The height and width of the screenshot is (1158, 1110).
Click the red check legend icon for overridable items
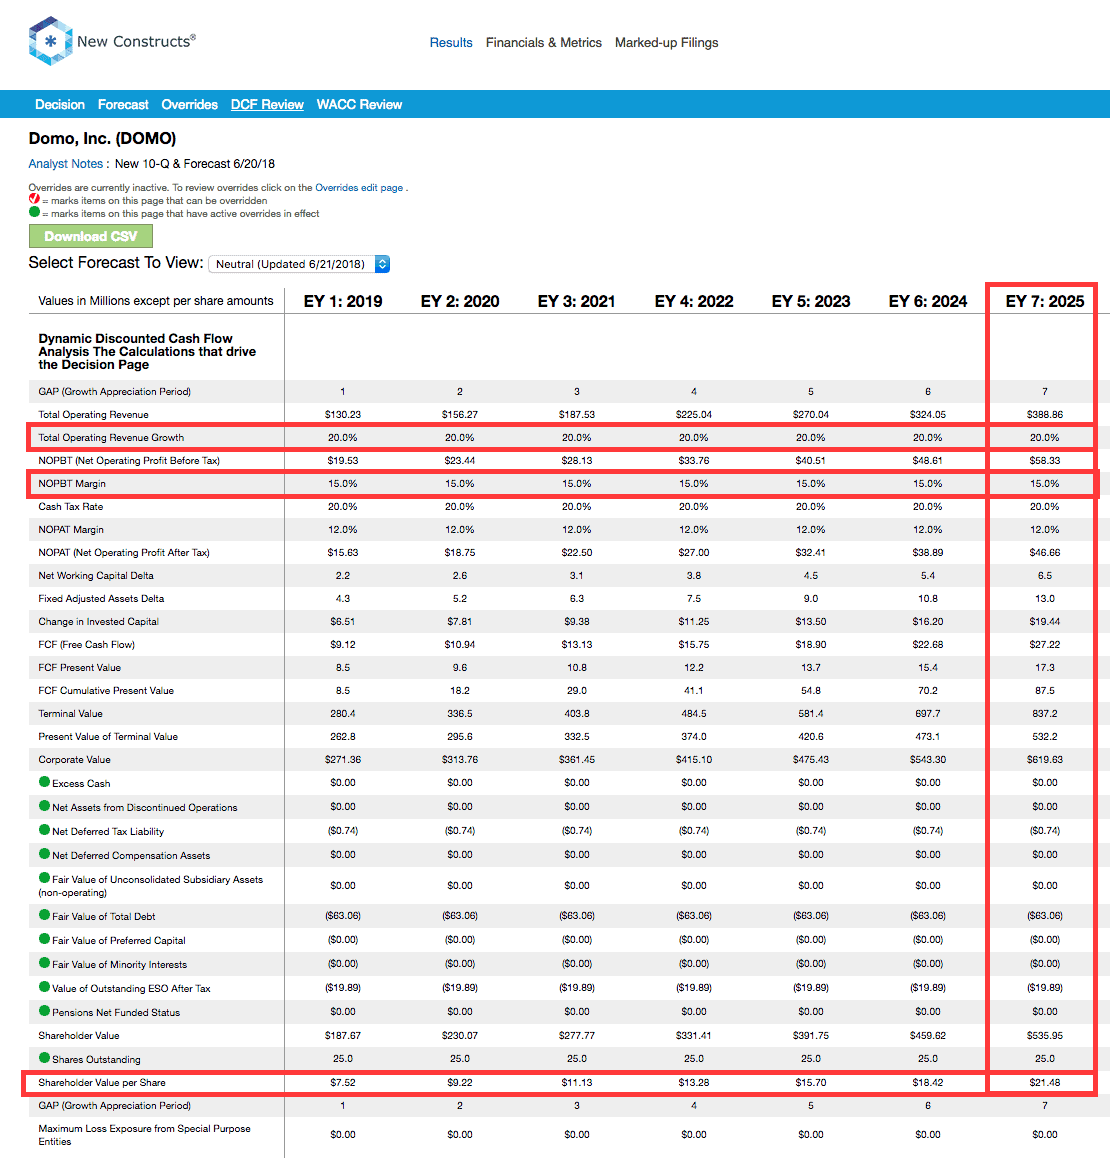[34, 199]
